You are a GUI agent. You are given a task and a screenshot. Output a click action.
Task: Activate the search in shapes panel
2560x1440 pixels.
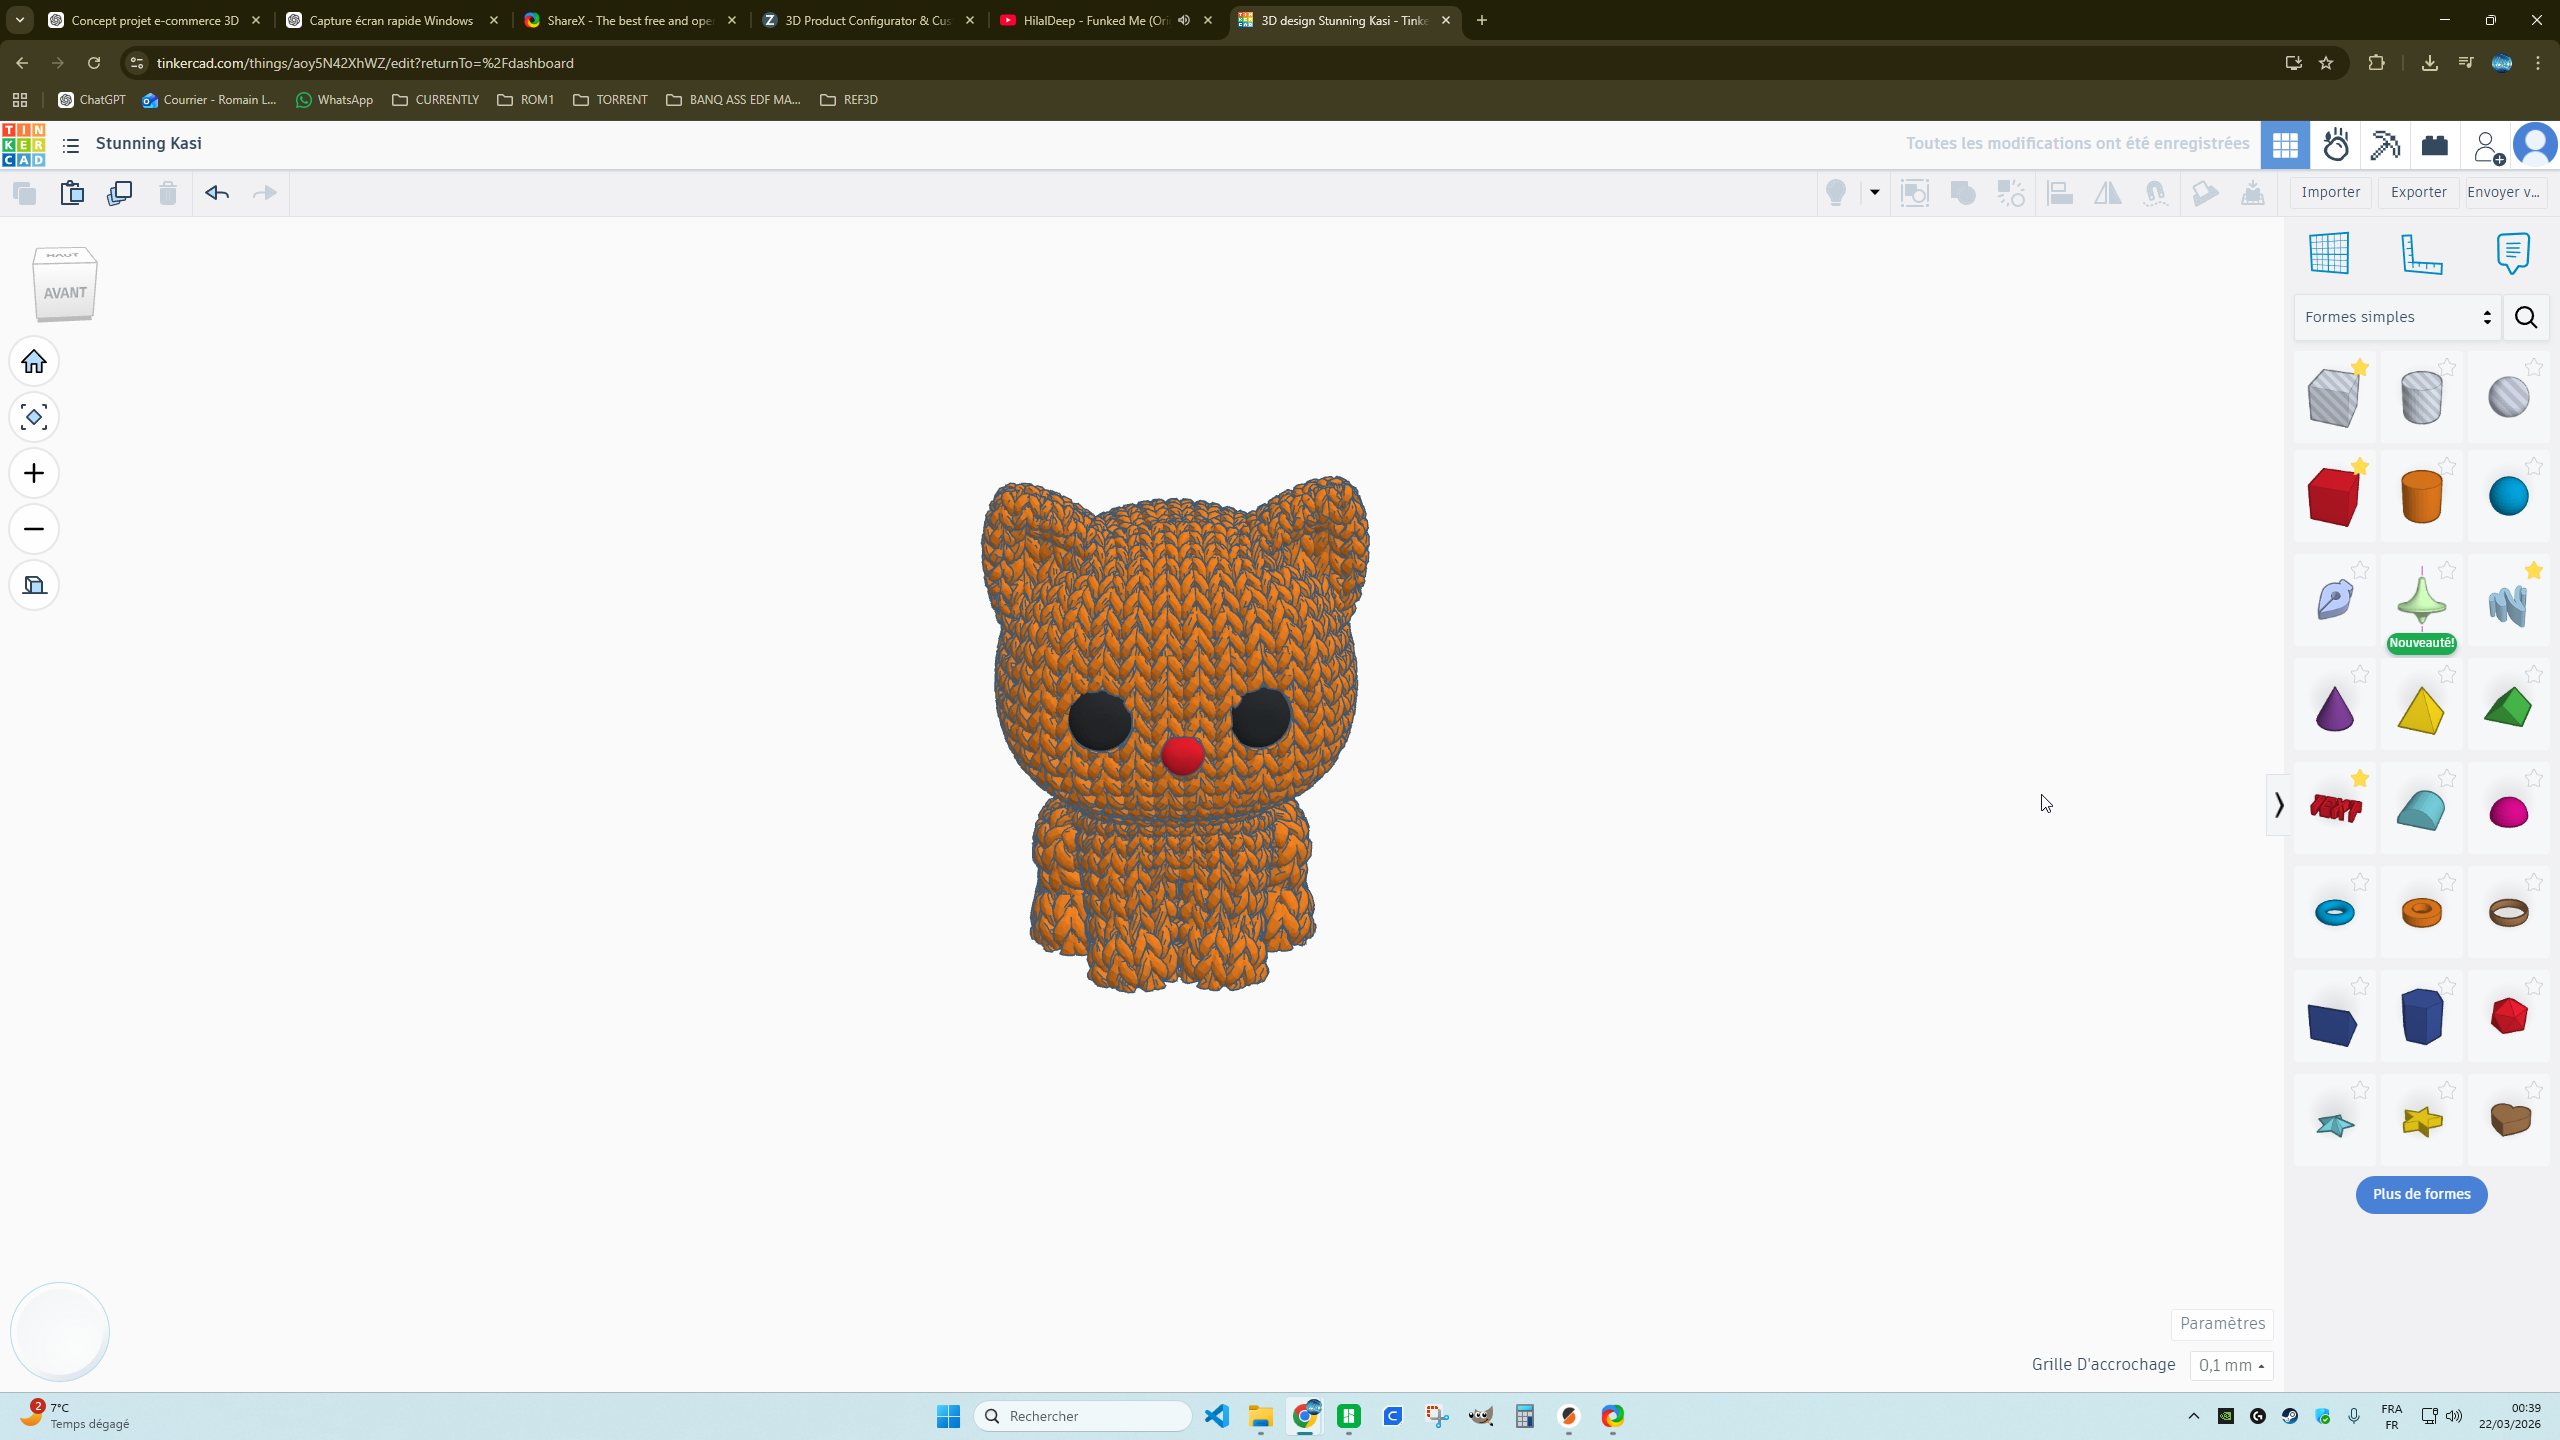[x=2526, y=317]
